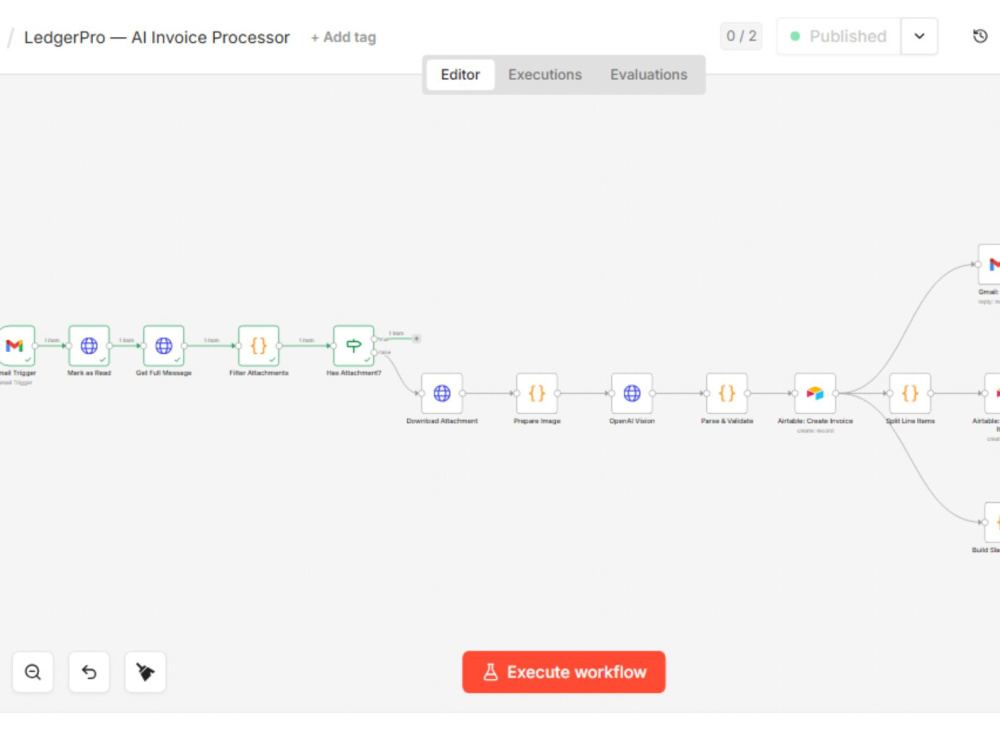
Task: Click the undo arrow button
Action: tap(89, 672)
